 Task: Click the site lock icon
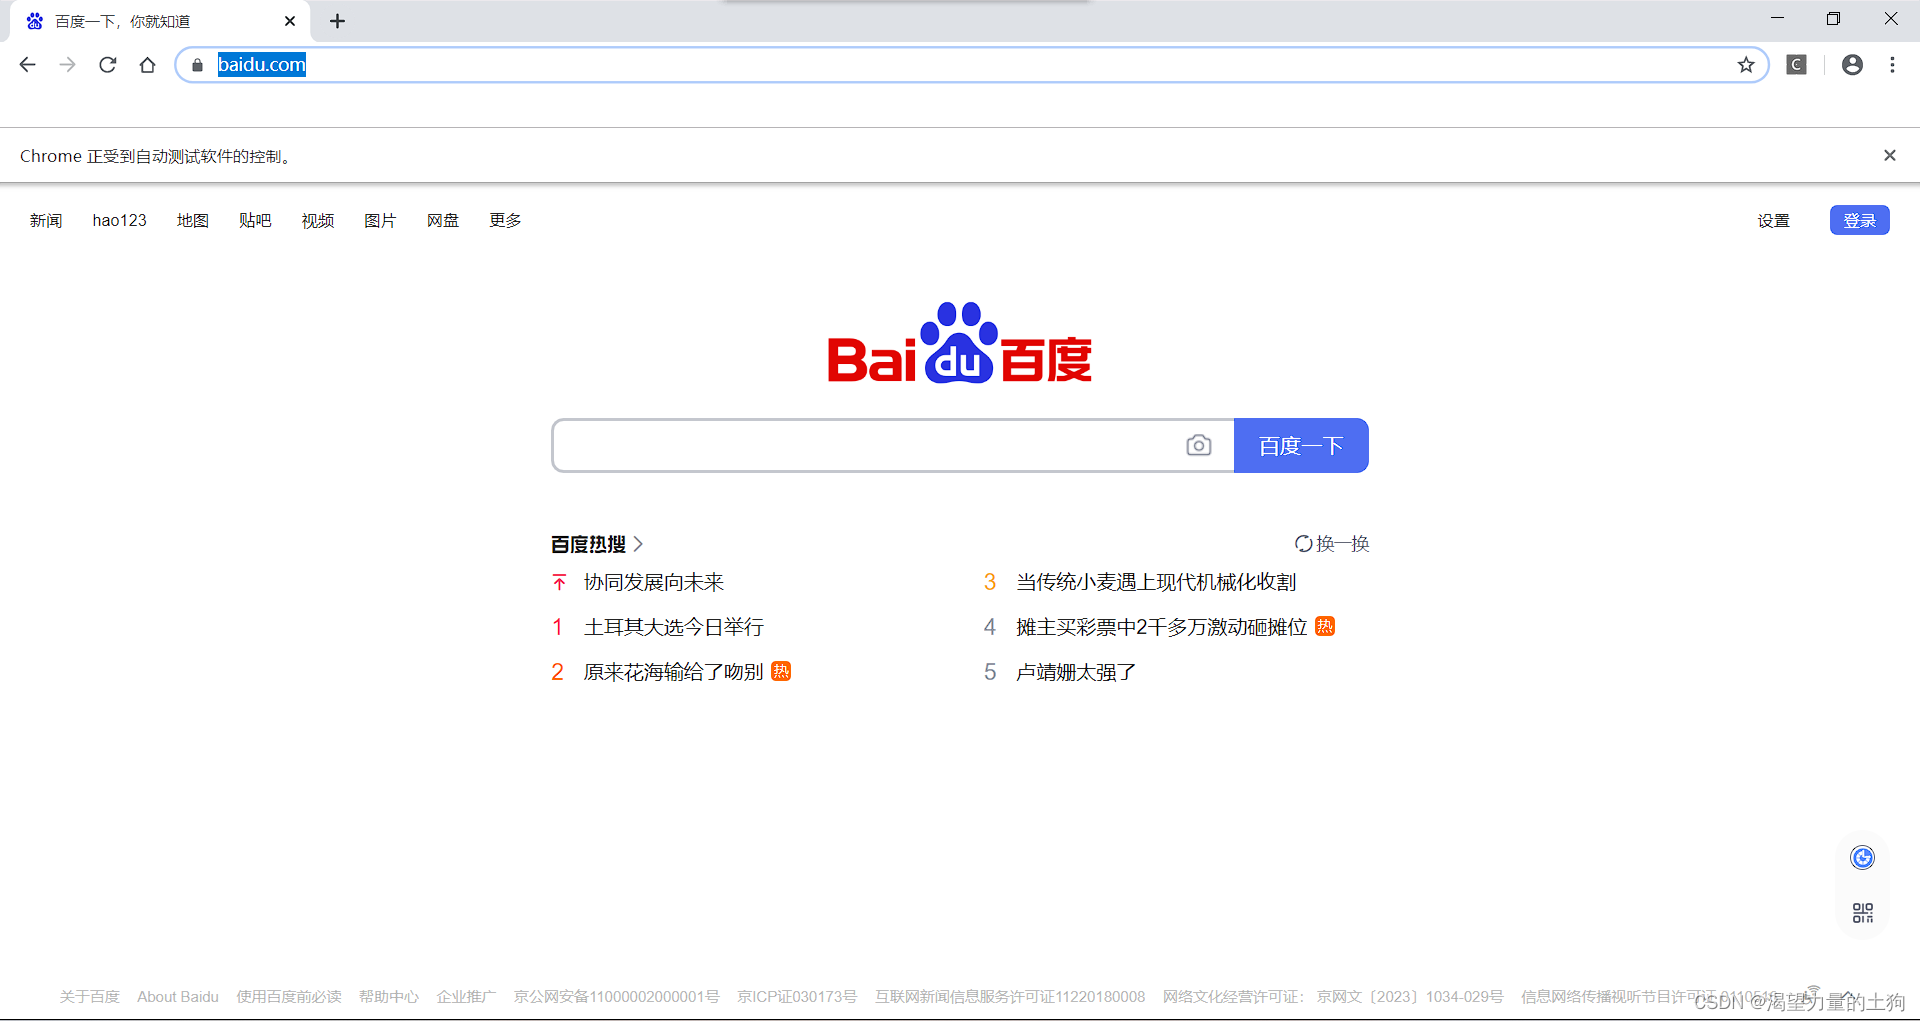tap(197, 65)
